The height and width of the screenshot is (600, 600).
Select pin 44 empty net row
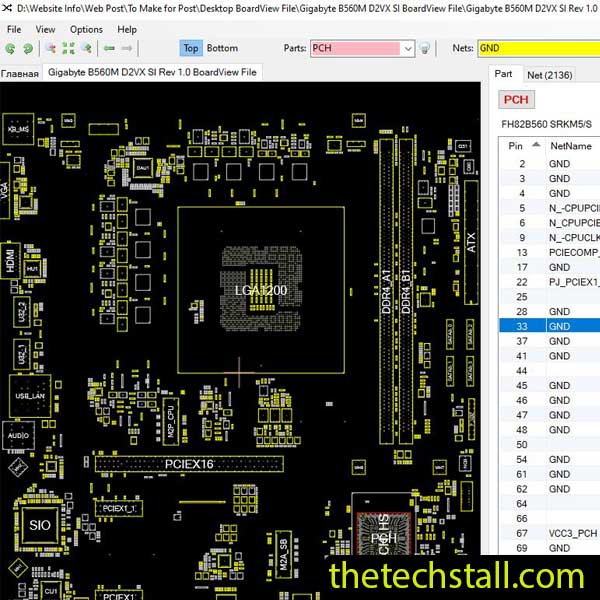pyautogui.click(x=549, y=371)
